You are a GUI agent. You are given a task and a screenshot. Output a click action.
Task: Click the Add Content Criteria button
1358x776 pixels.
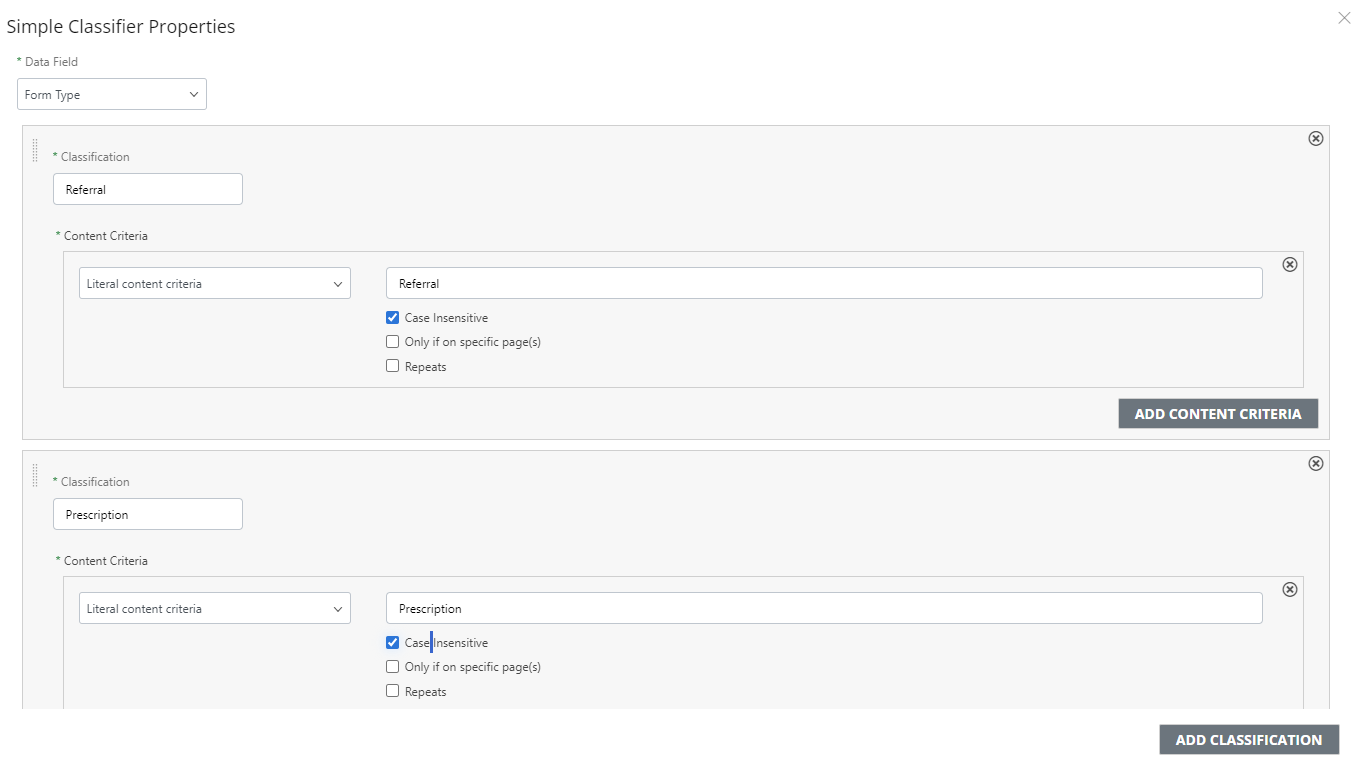(x=1217, y=414)
